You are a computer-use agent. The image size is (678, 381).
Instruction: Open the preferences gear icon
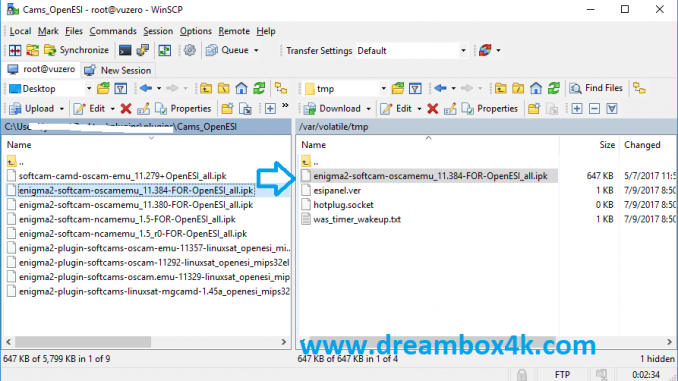tap(189, 50)
